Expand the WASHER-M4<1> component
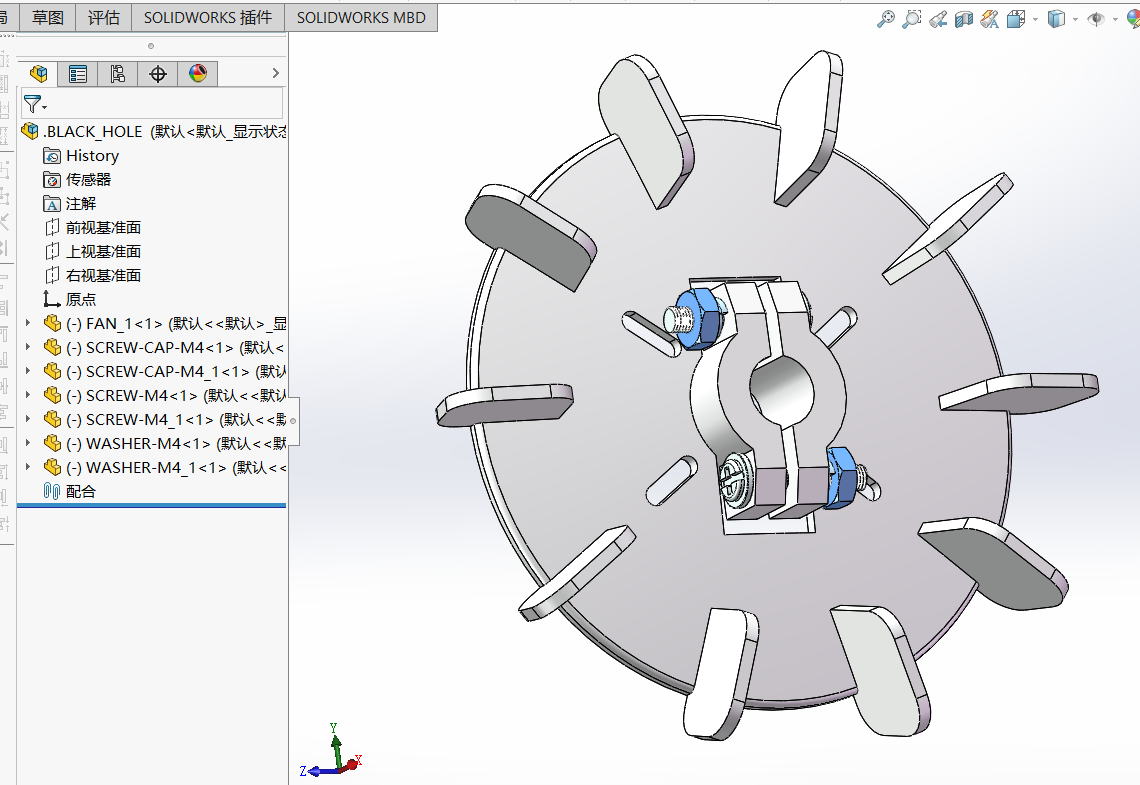 (28, 443)
